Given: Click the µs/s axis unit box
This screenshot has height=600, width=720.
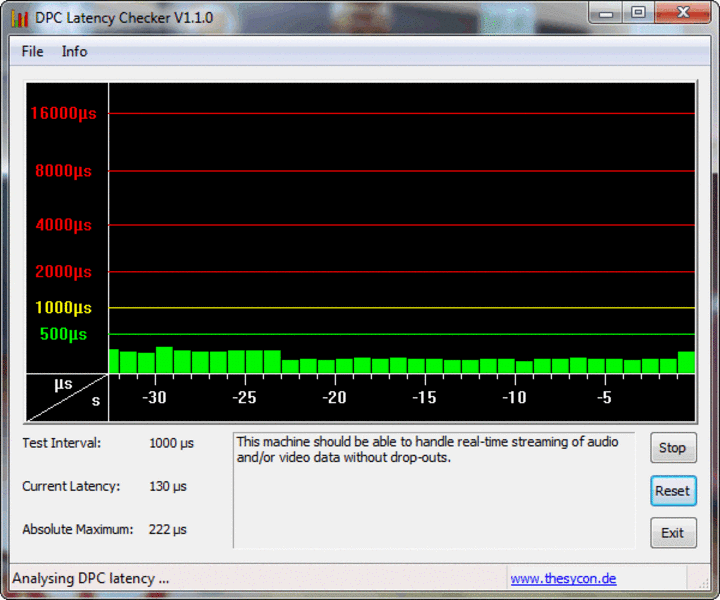Looking at the screenshot, I should tap(66, 397).
